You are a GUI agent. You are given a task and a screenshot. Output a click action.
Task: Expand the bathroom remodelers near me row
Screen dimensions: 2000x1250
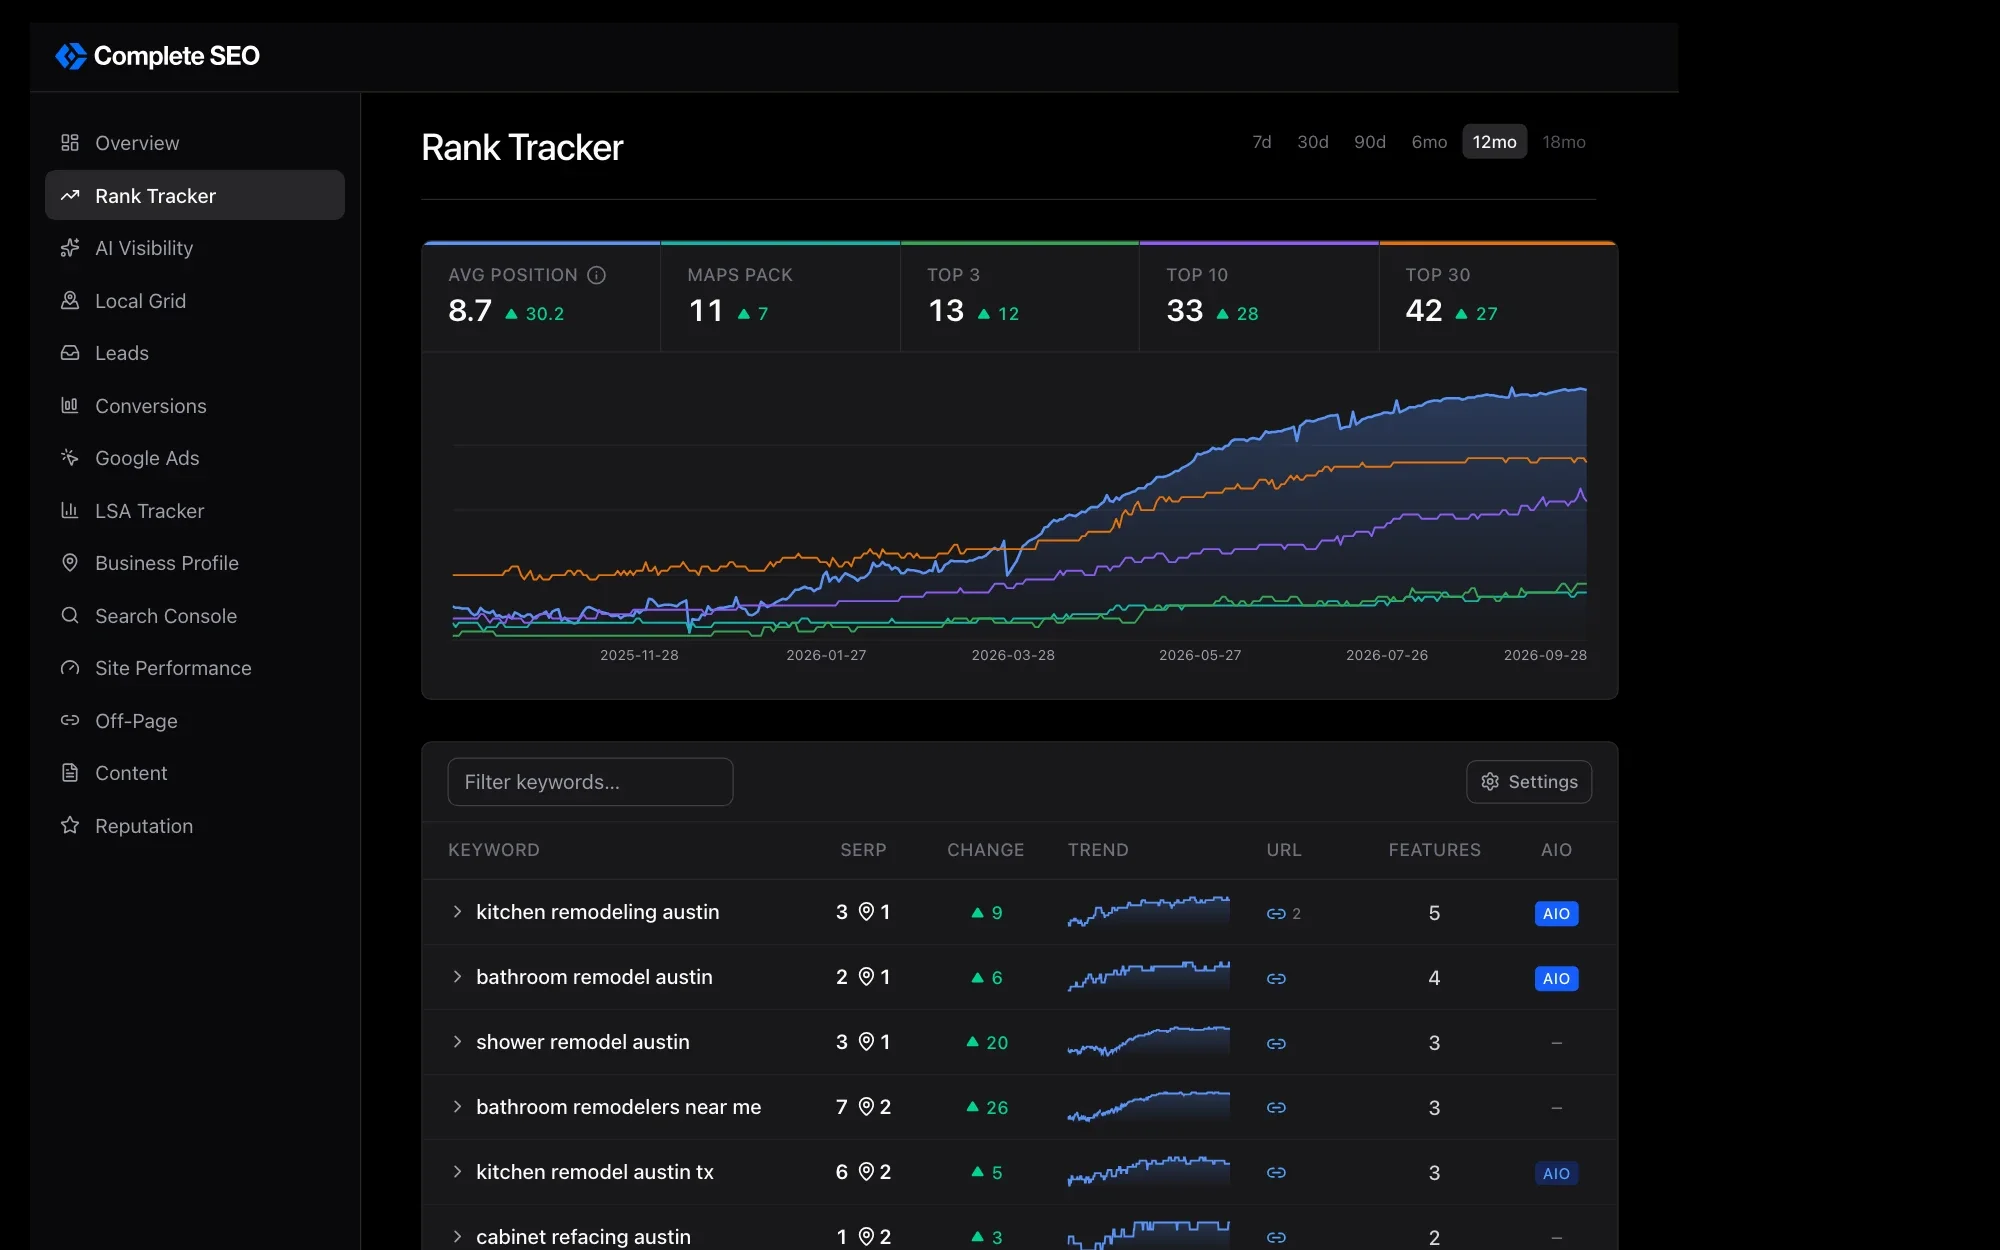click(x=457, y=1107)
